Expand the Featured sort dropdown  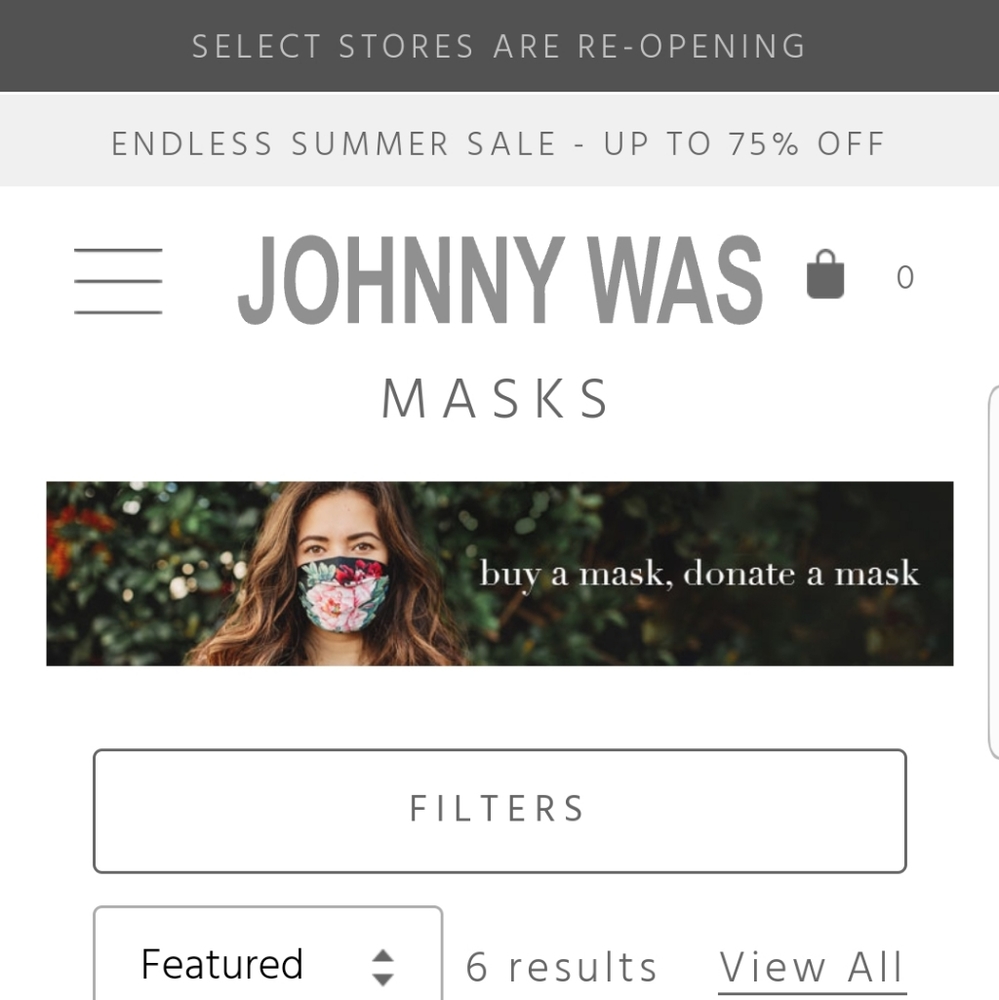coord(268,953)
